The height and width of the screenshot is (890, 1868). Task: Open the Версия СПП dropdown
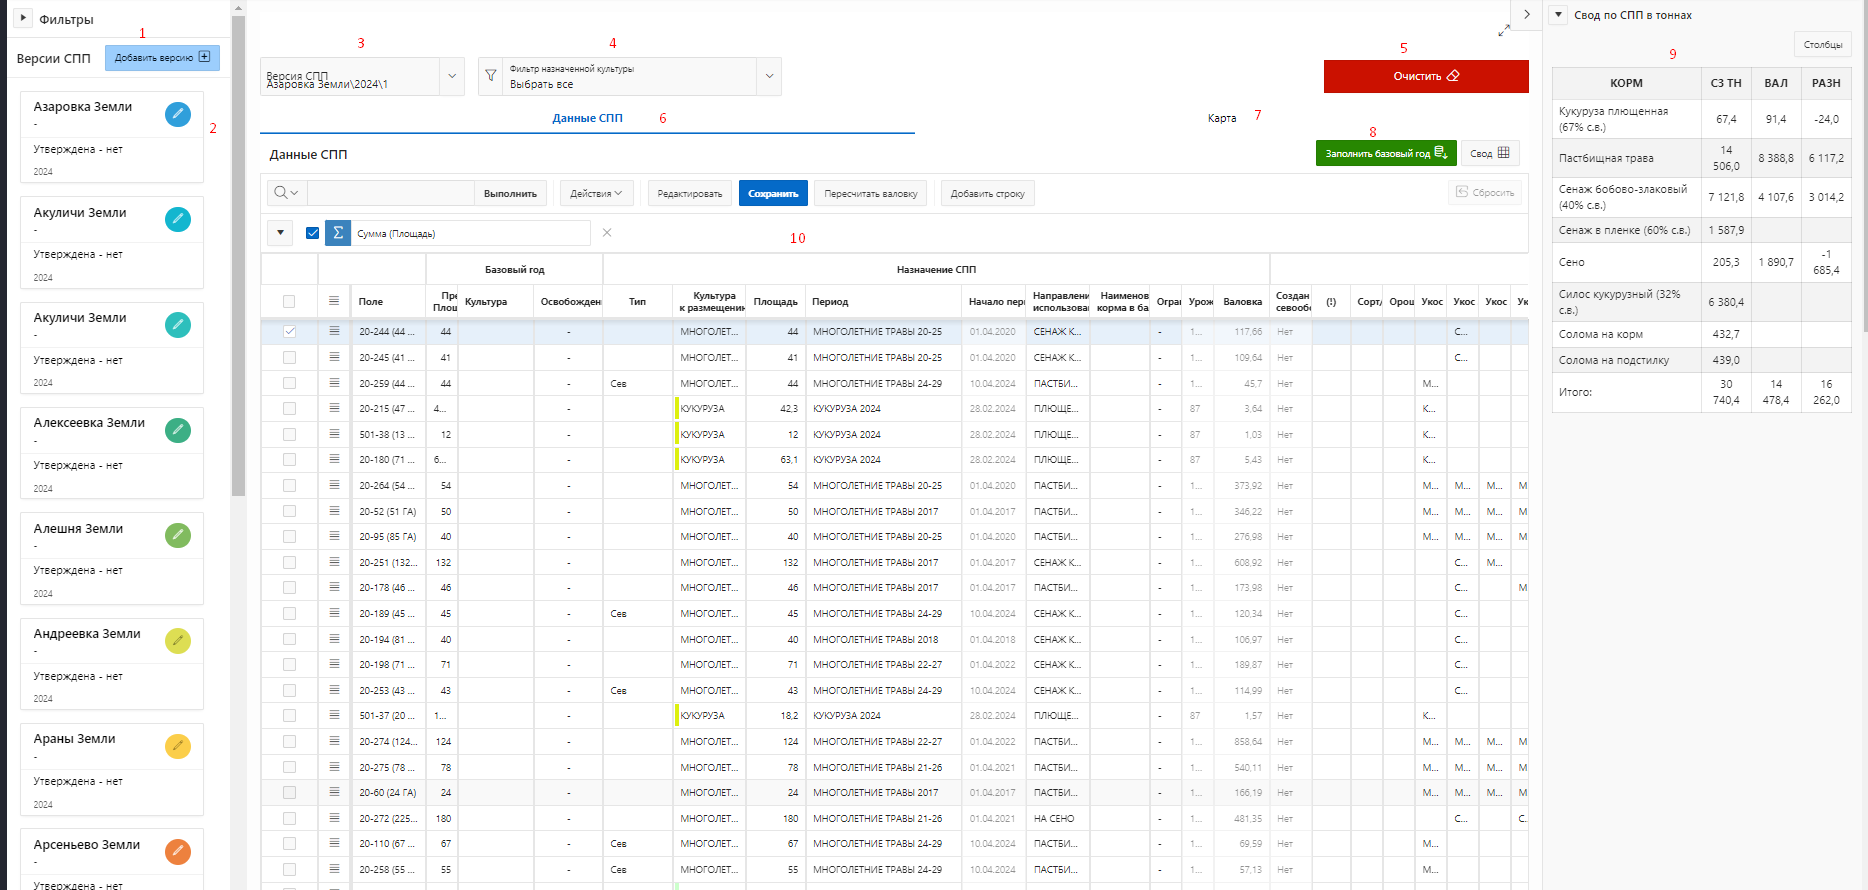pyautogui.click(x=452, y=76)
